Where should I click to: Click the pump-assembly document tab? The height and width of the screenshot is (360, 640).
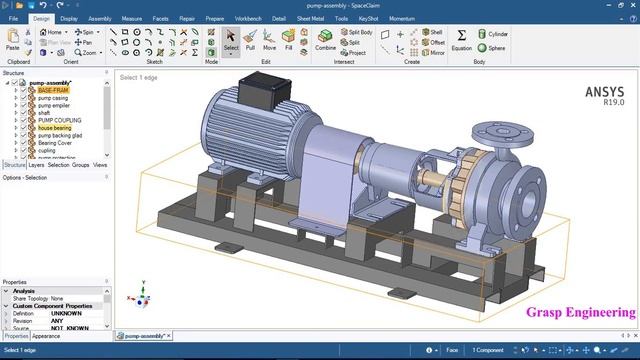click(x=144, y=336)
